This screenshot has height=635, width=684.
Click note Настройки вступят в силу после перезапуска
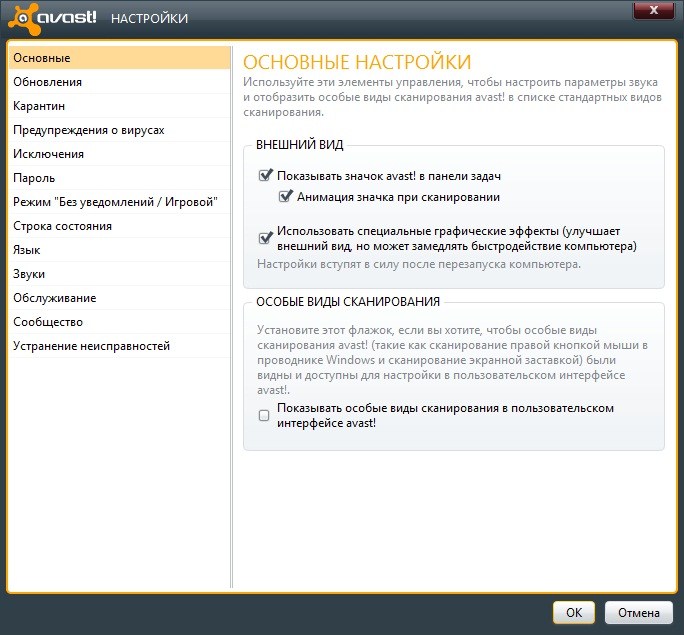pyautogui.click(x=419, y=264)
